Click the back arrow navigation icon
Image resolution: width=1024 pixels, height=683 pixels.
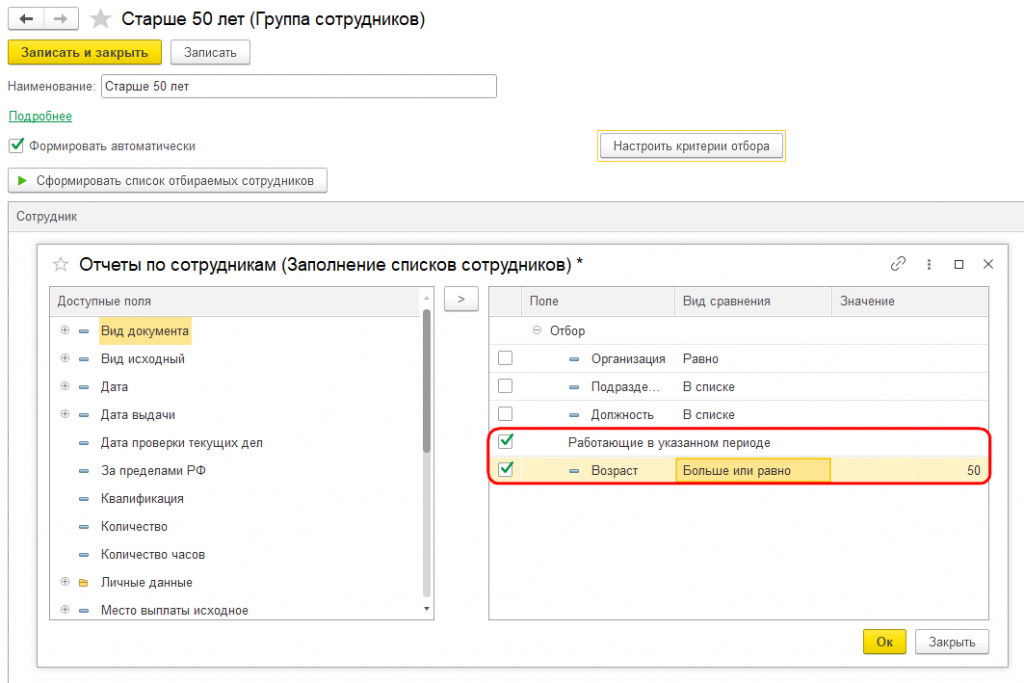26,19
